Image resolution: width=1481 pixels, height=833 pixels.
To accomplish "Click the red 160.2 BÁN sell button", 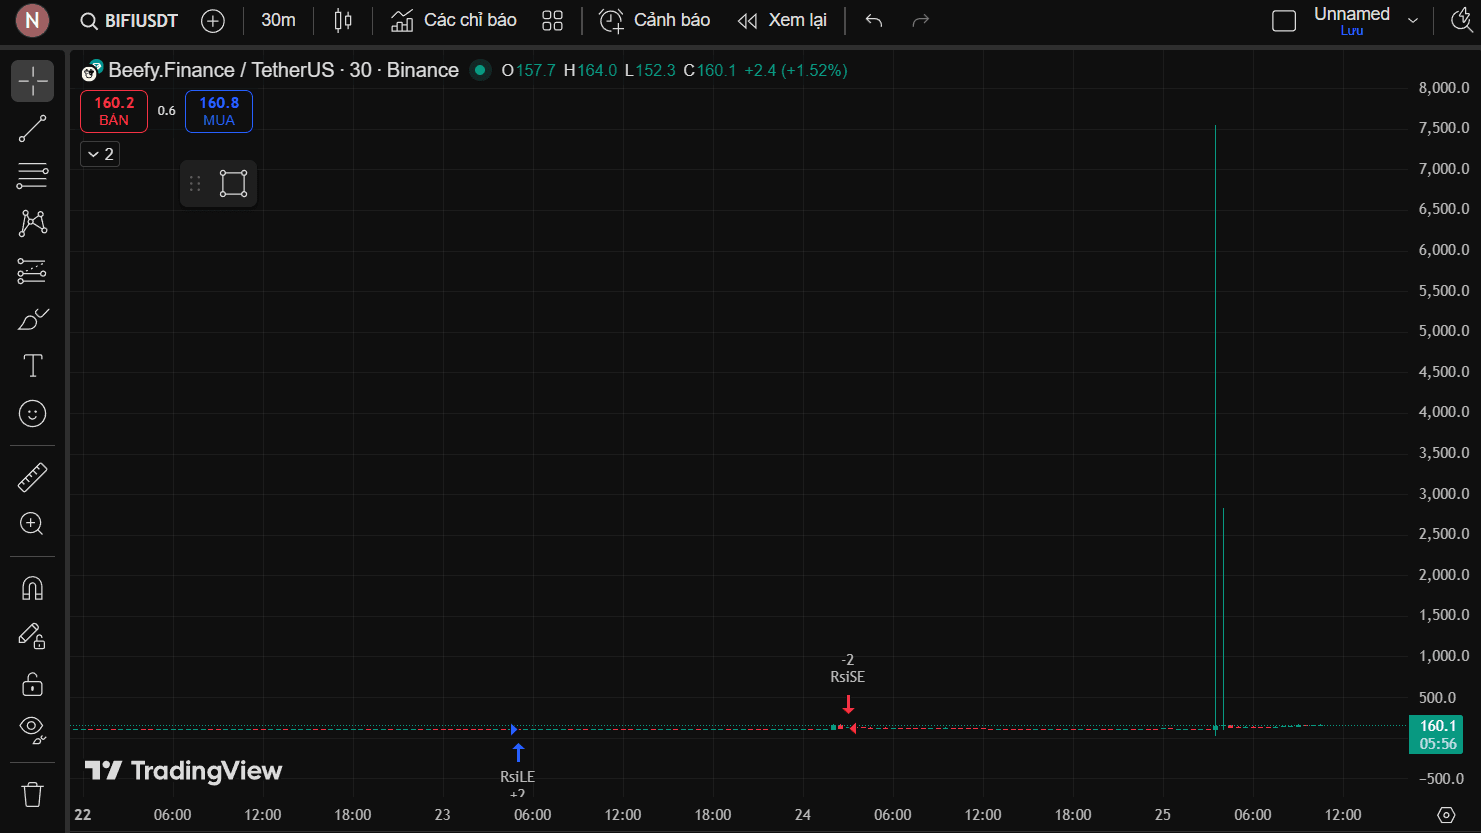I will point(114,111).
